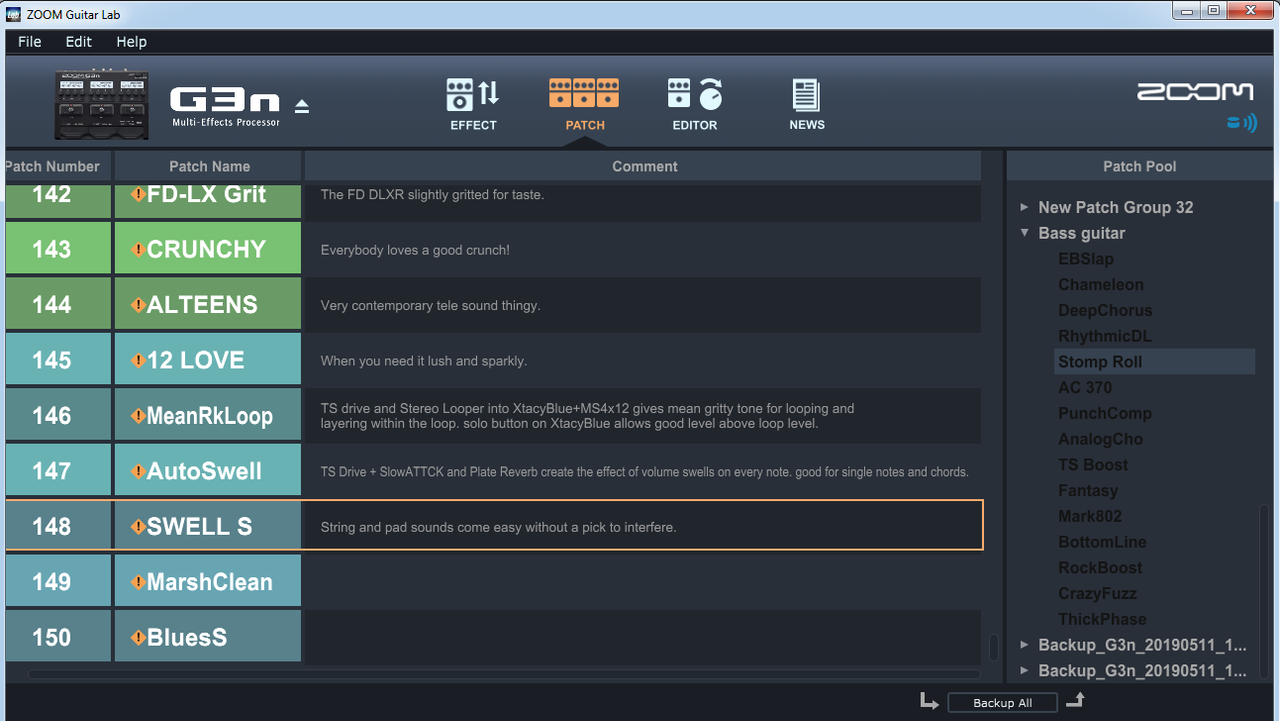Click warning icon on SWELL S patch
Viewport: 1280px width, 721px height.
pos(138,526)
